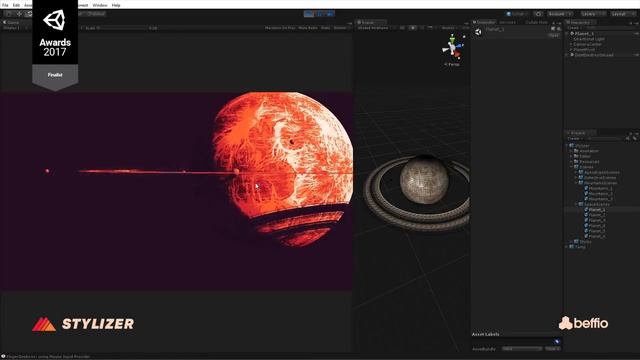The image size is (640, 360).
Task: Open the Account dropdown
Action: coord(559,14)
